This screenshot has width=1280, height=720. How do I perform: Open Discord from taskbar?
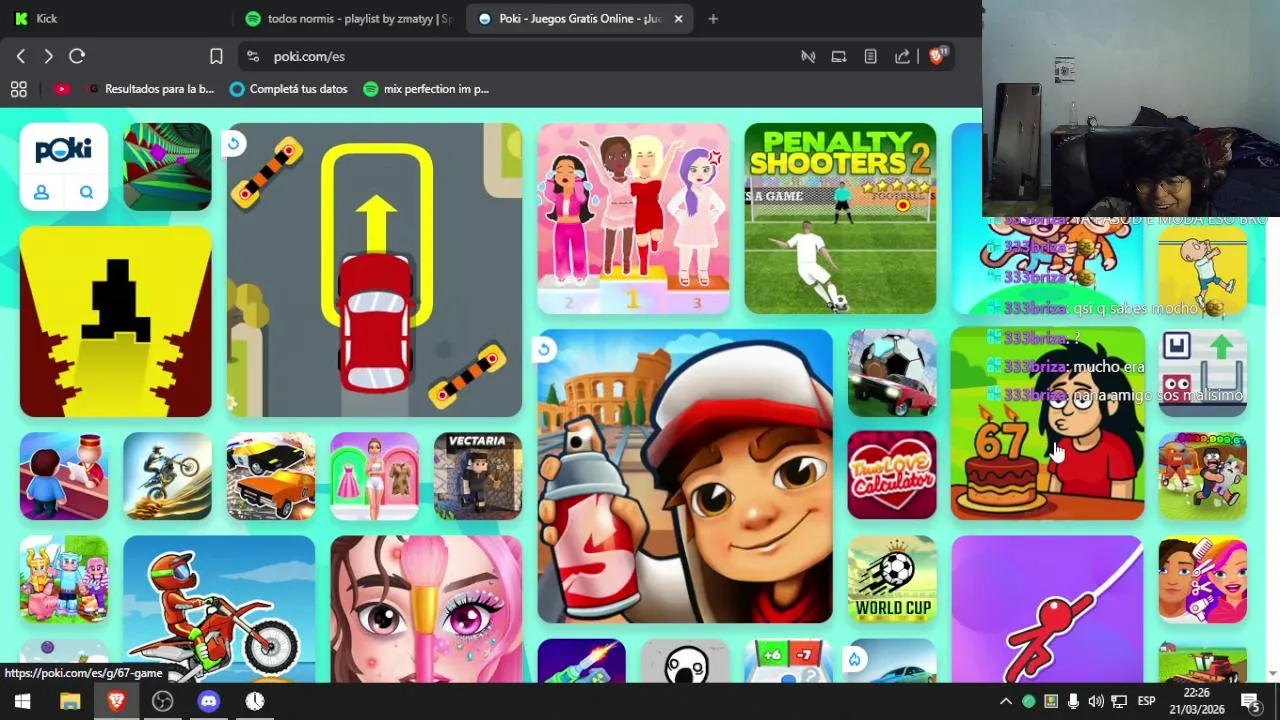pyautogui.click(x=209, y=701)
